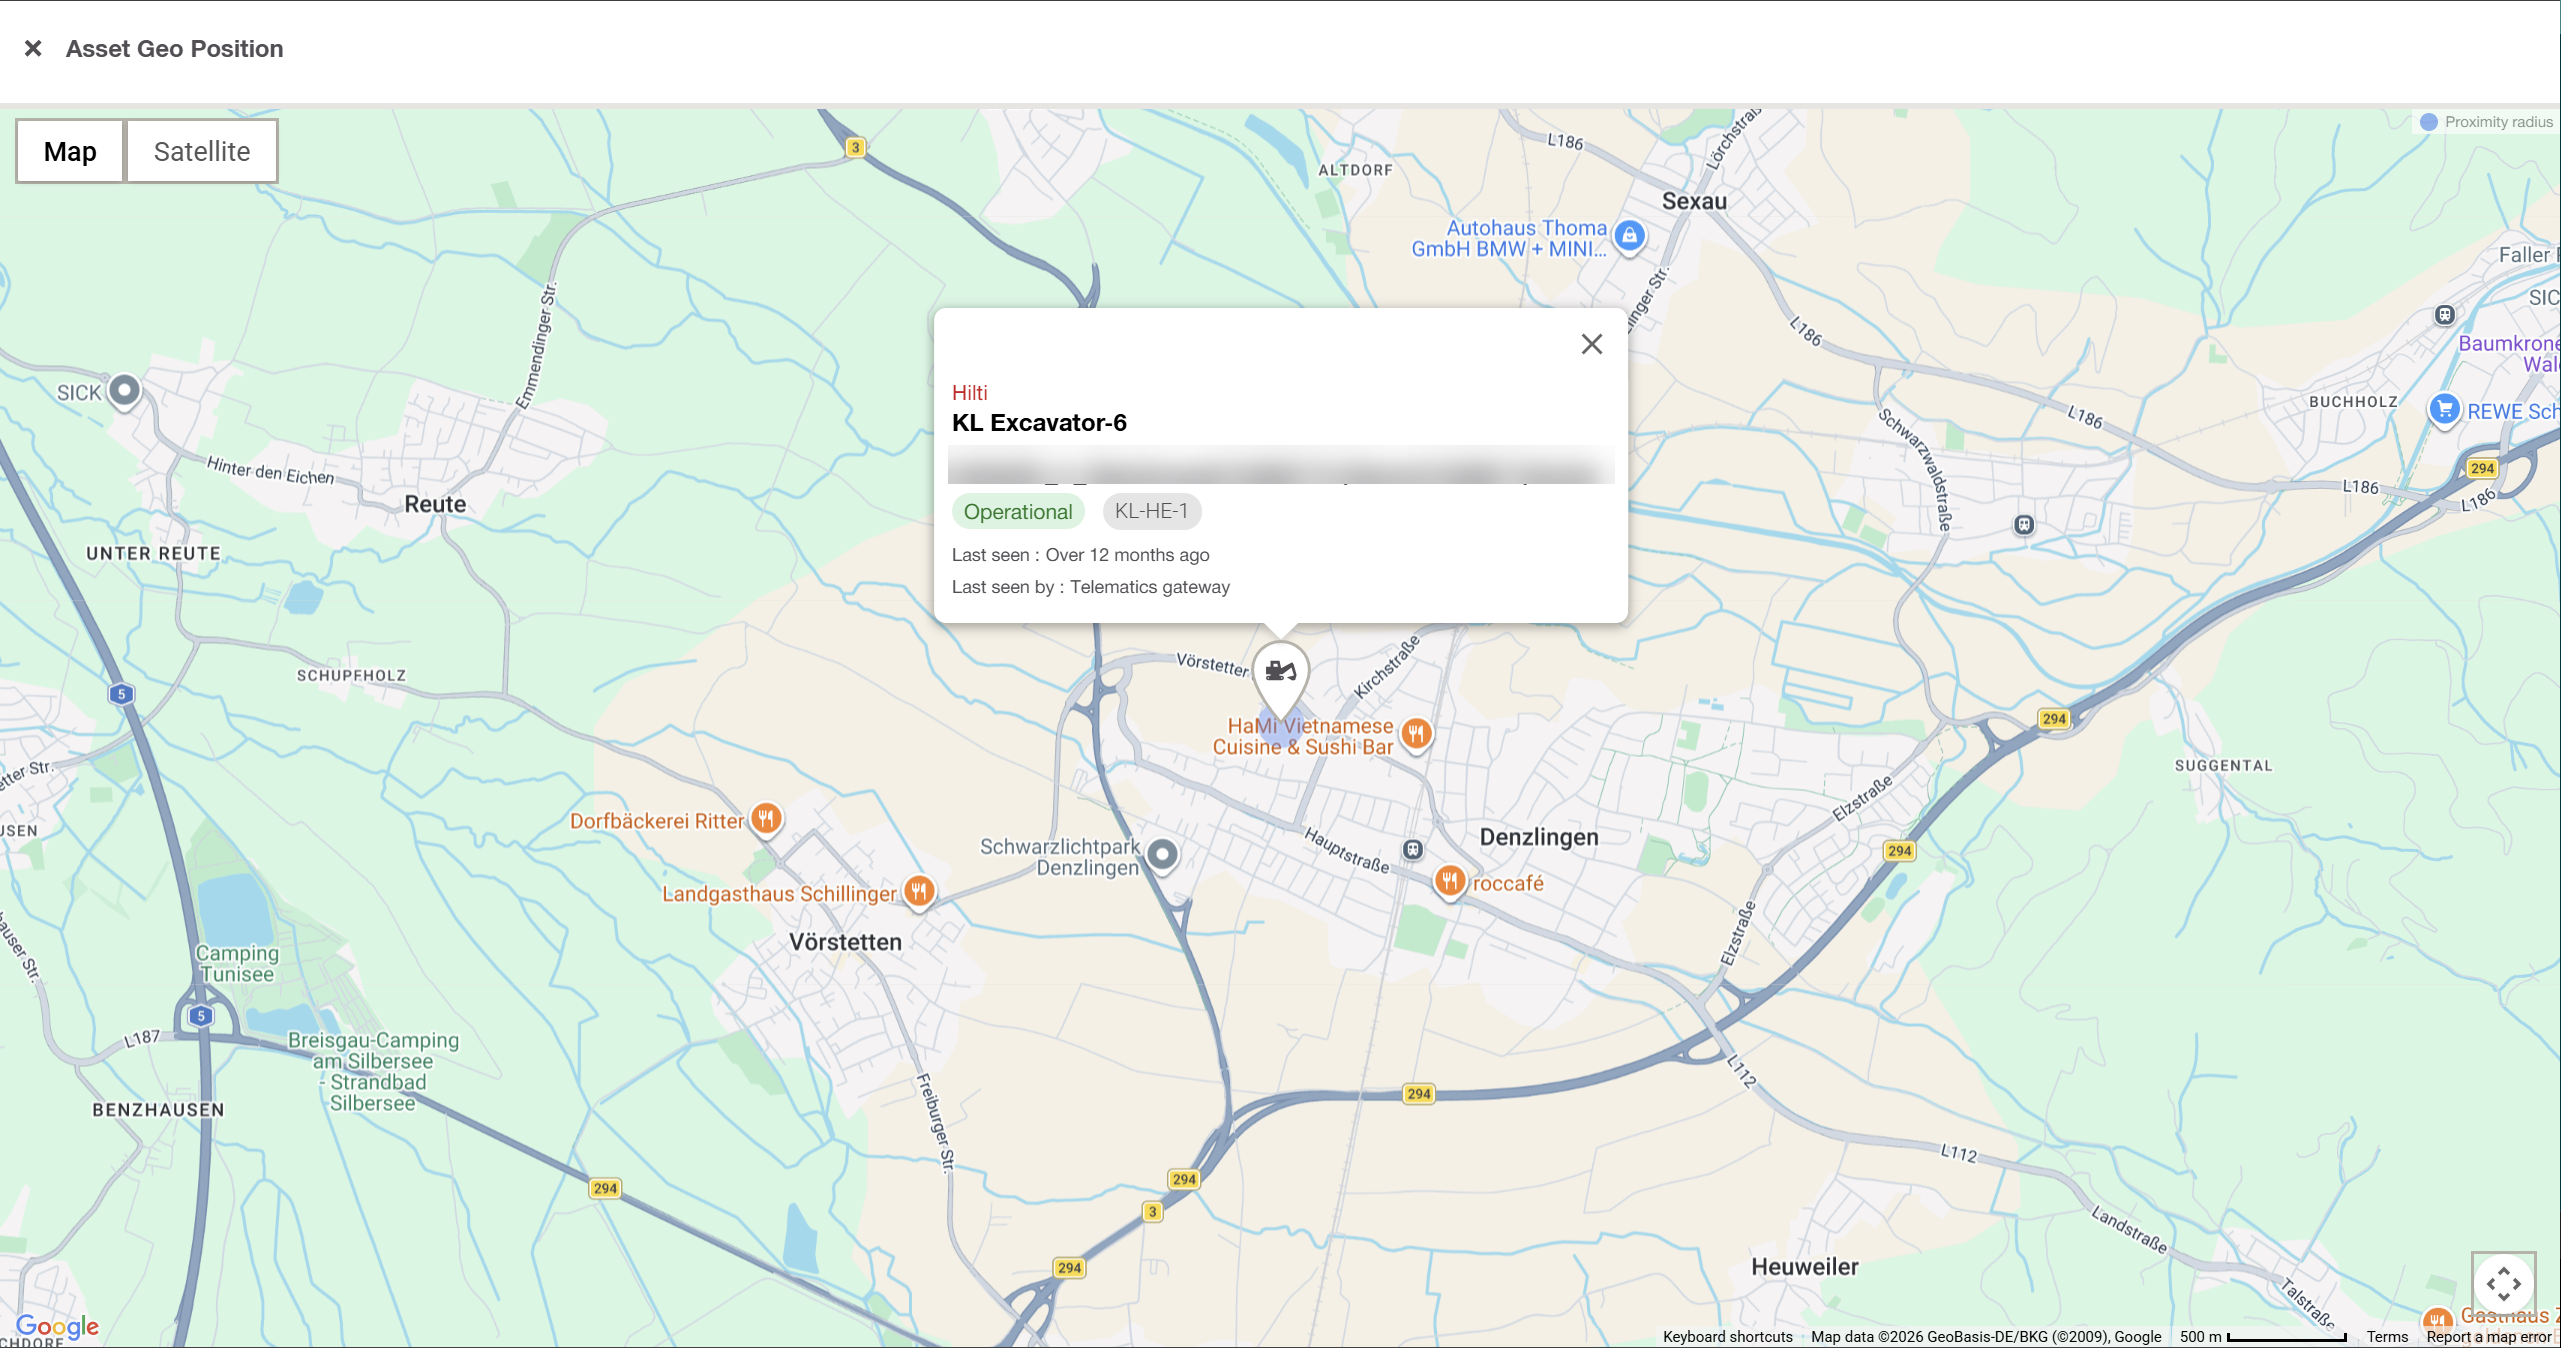Open the map Terms link
The height and width of the screenshot is (1348, 2561).
[x=2386, y=1336]
